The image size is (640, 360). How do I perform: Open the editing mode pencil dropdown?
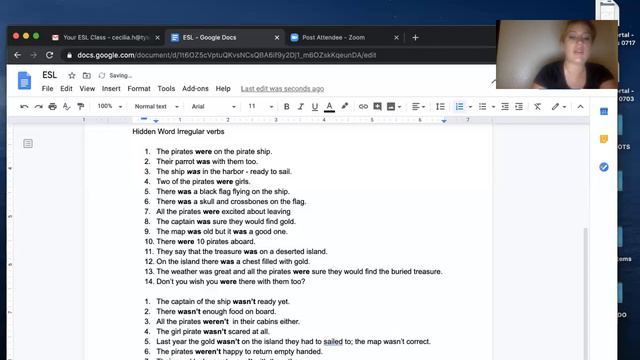[x=559, y=107]
